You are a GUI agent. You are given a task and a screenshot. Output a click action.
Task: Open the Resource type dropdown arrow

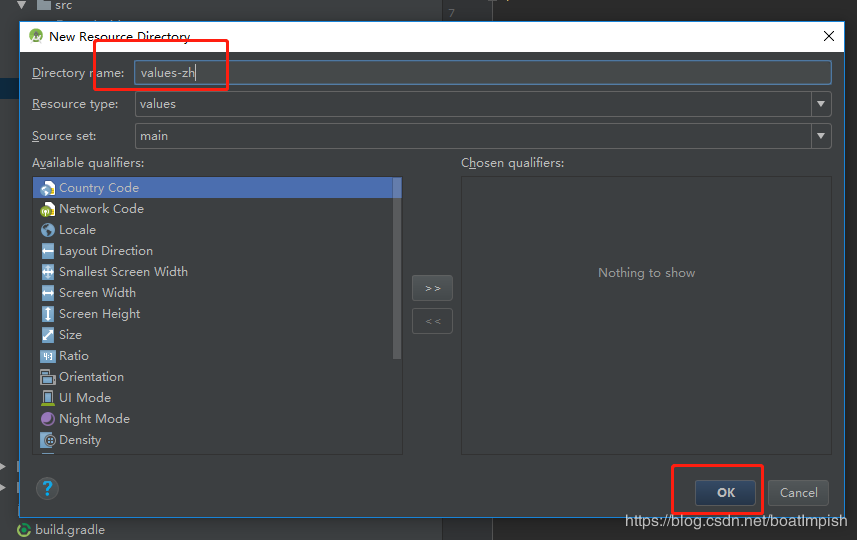pyautogui.click(x=821, y=104)
